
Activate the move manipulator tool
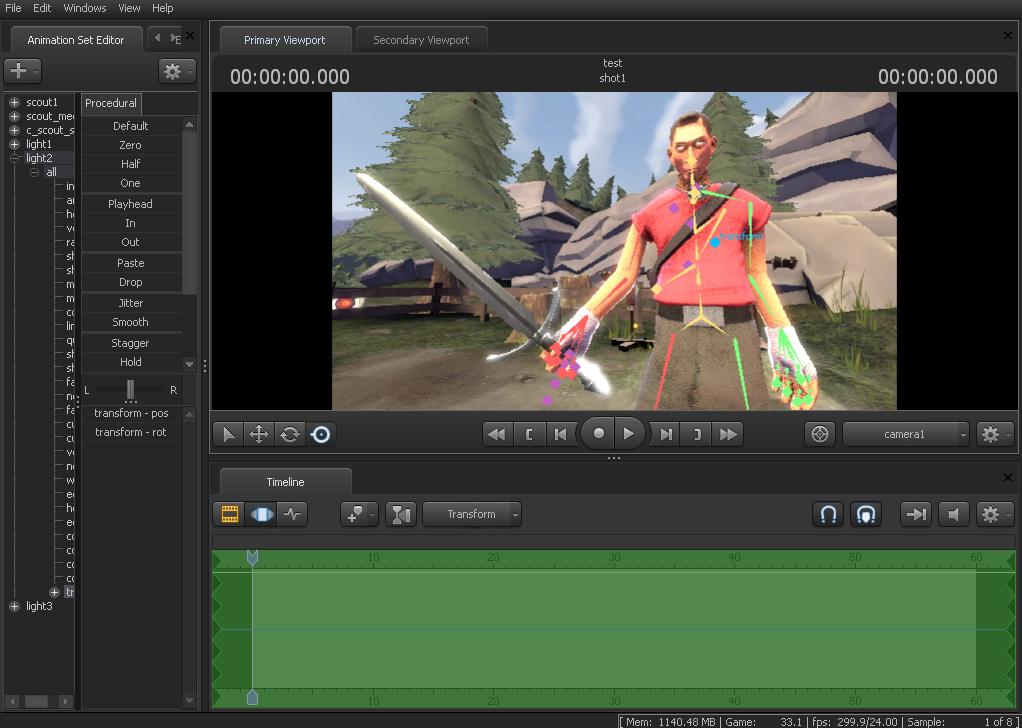[x=258, y=434]
